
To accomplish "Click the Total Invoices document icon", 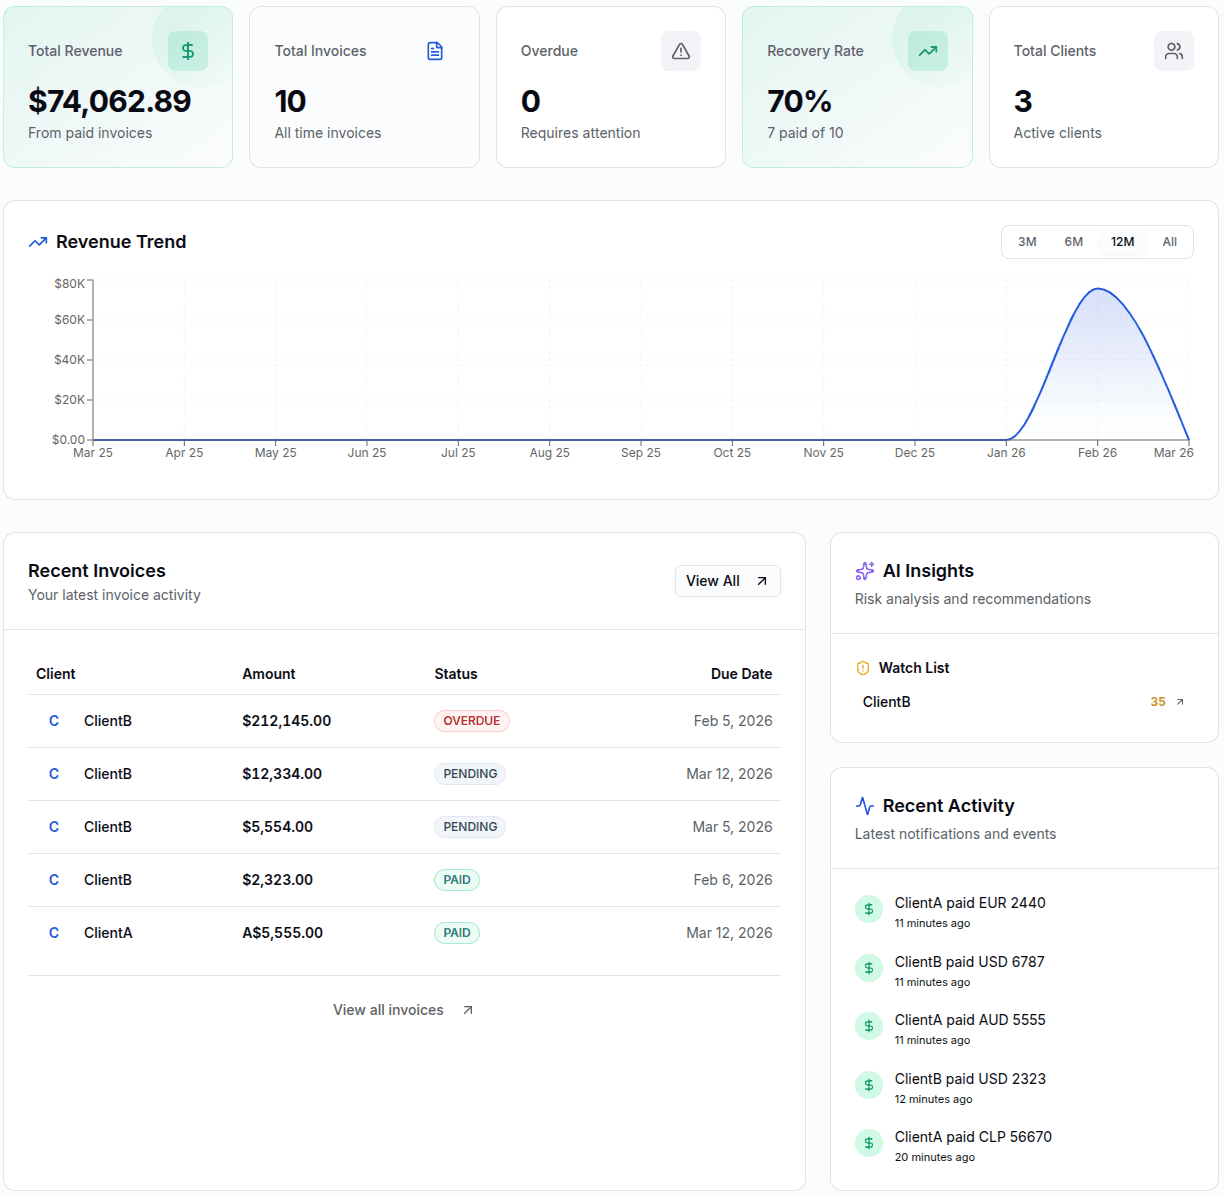I will pyautogui.click(x=434, y=51).
